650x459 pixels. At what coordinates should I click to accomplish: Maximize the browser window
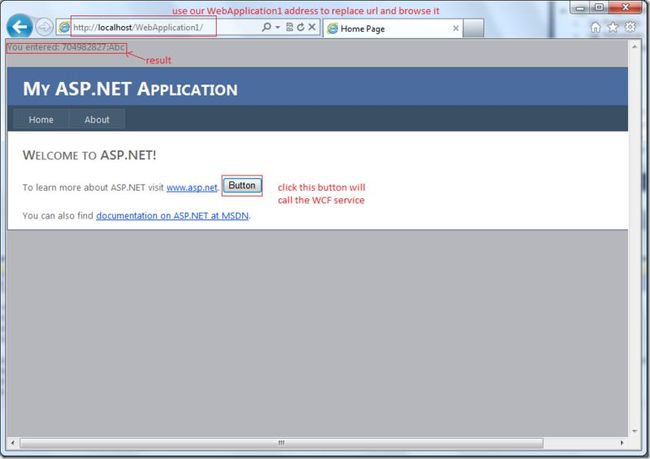(x=599, y=7)
